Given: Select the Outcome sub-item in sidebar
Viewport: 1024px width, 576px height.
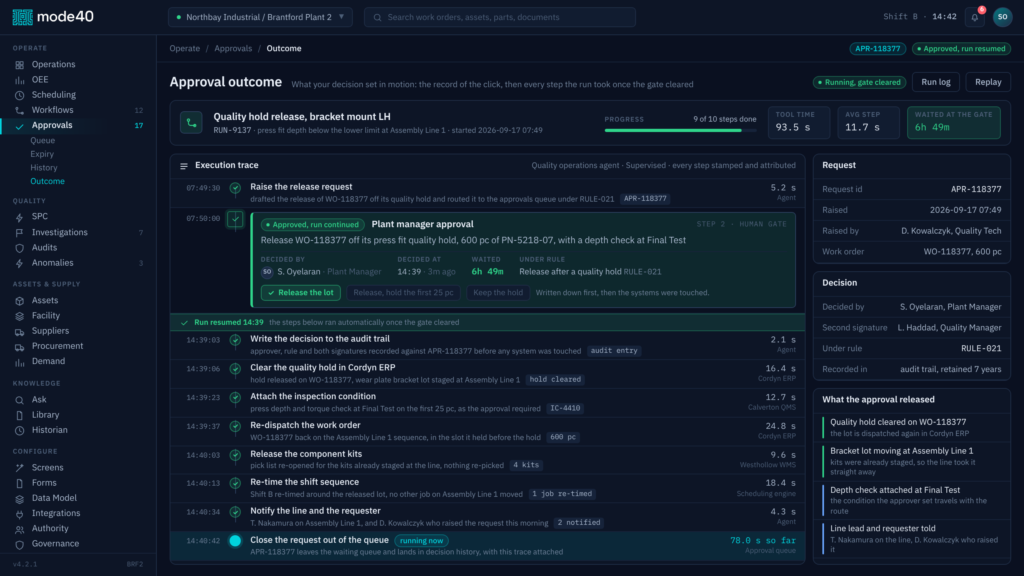Looking at the screenshot, I should click(x=47, y=182).
